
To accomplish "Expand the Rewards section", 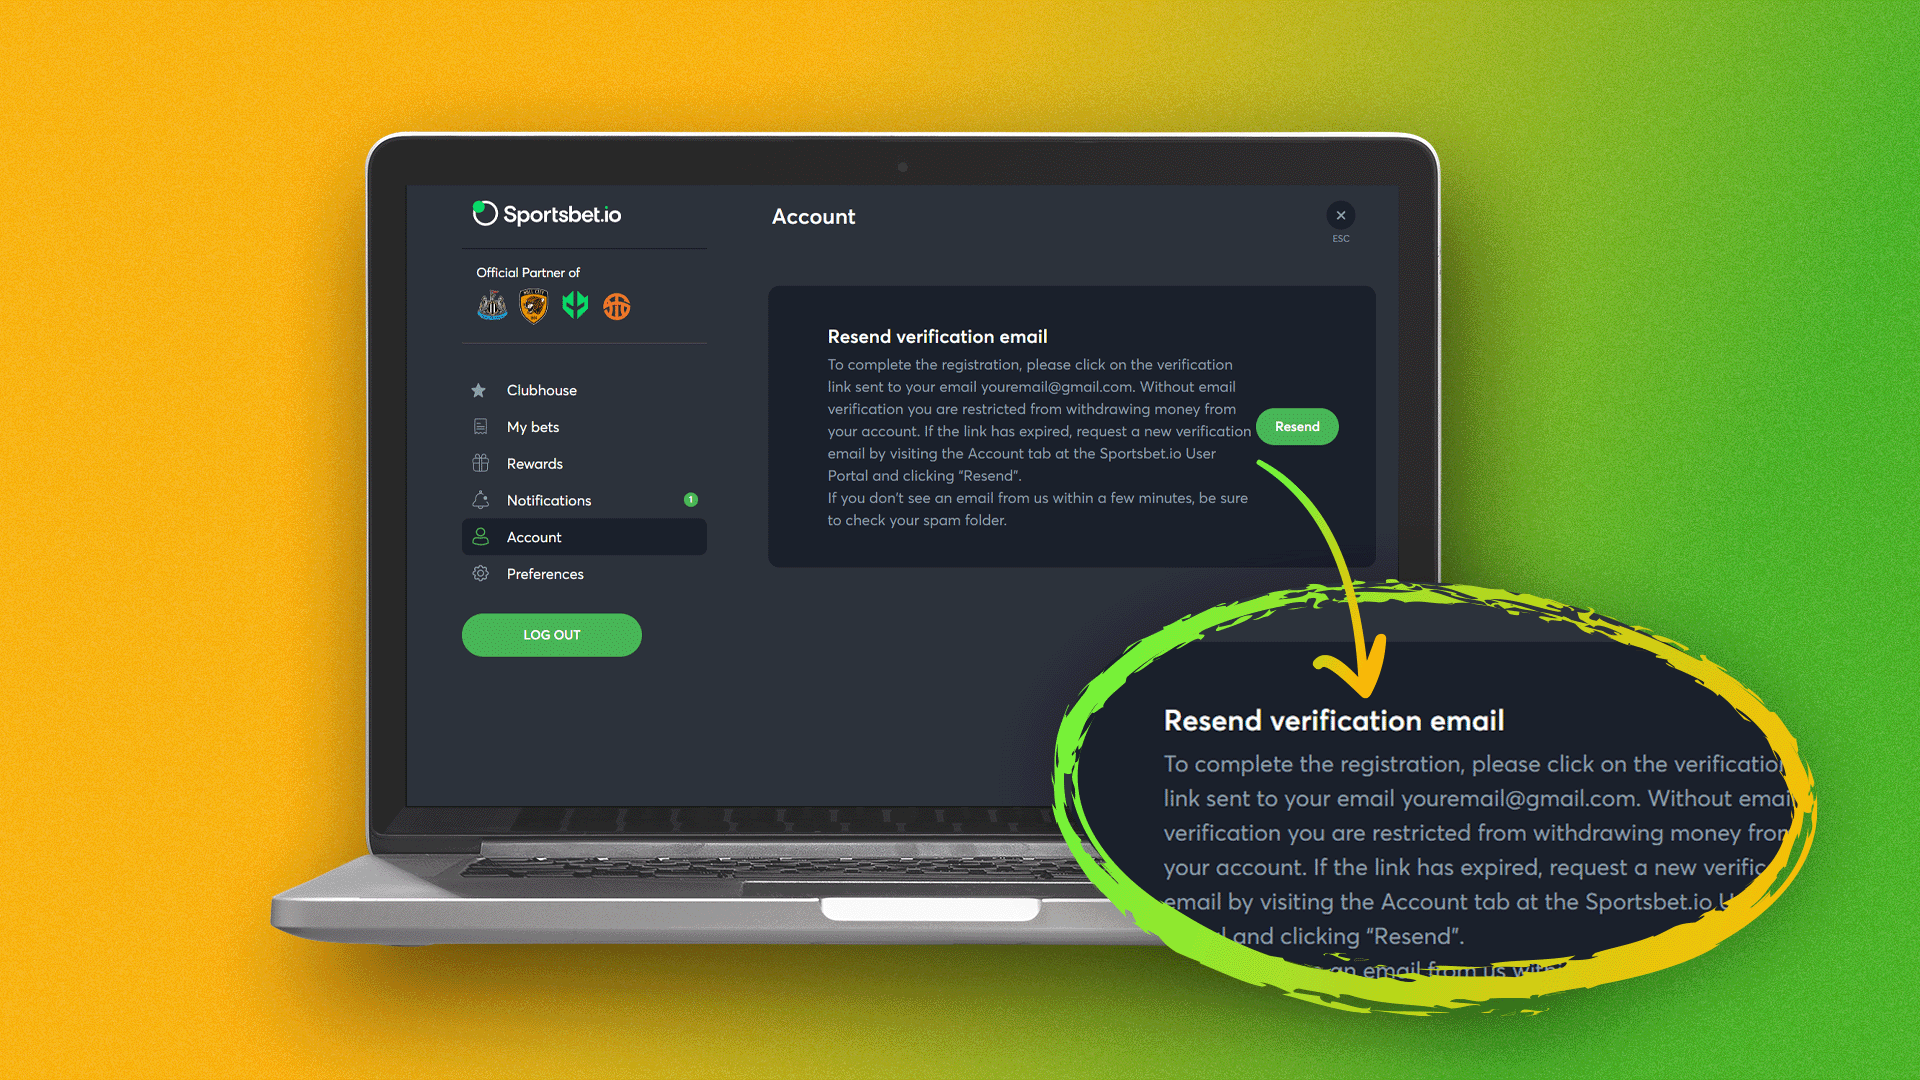I will (534, 463).
